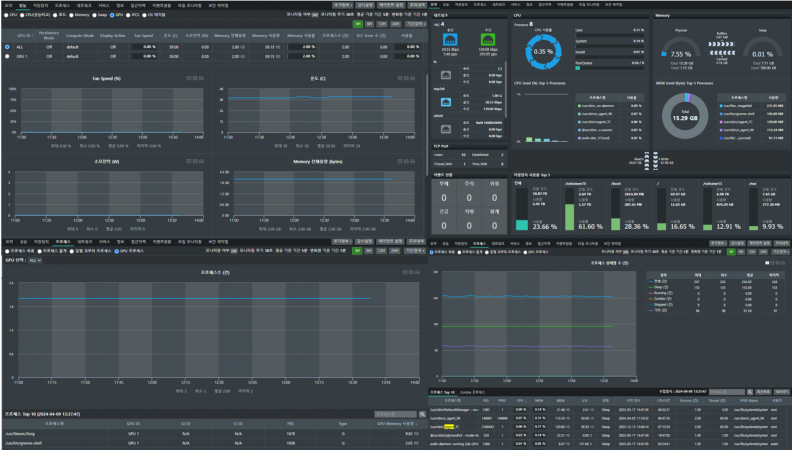
Task: Open the GPU 선택 dropdown
Action: 36,259
